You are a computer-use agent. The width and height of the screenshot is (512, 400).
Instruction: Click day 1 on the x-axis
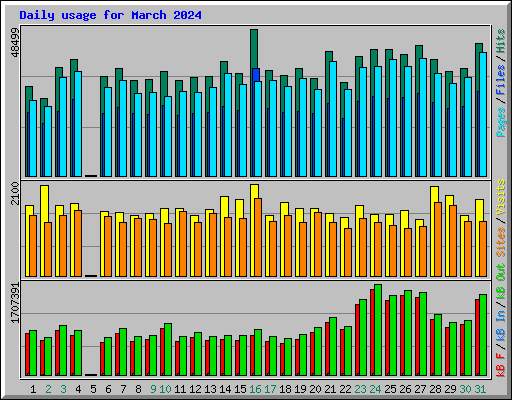[33, 389]
